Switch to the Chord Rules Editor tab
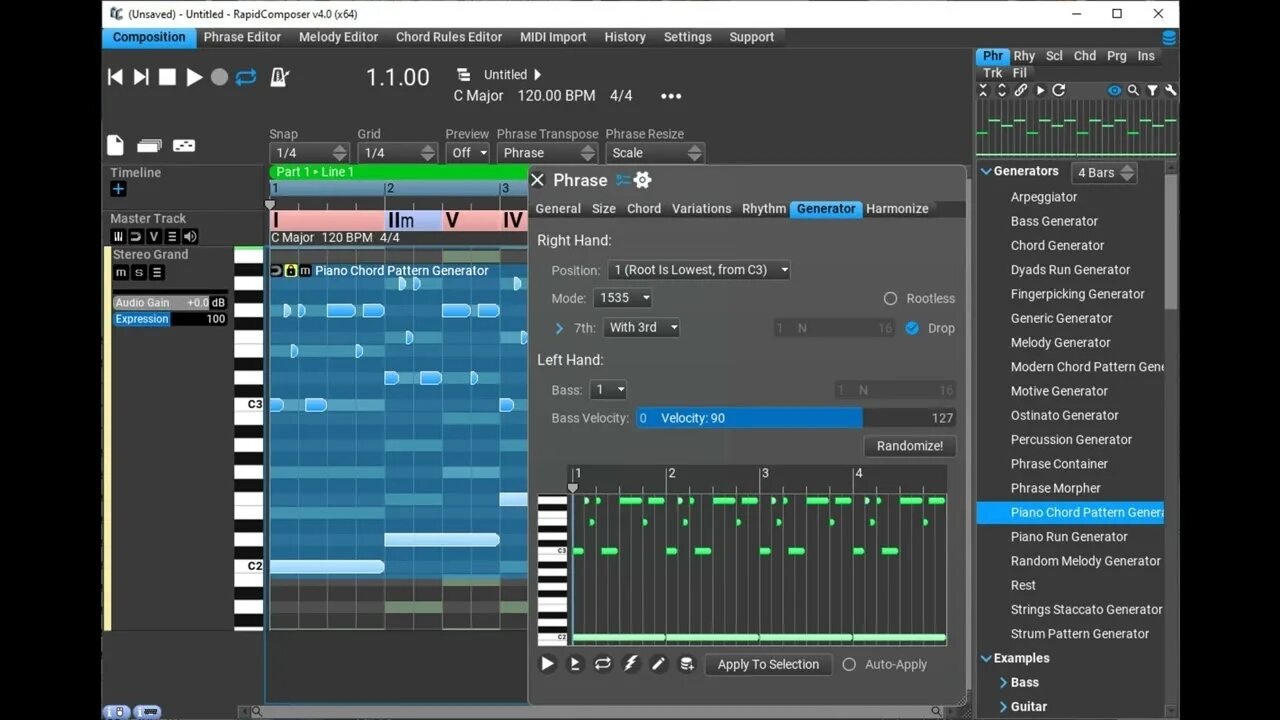This screenshot has width=1280, height=720. point(449,37)
